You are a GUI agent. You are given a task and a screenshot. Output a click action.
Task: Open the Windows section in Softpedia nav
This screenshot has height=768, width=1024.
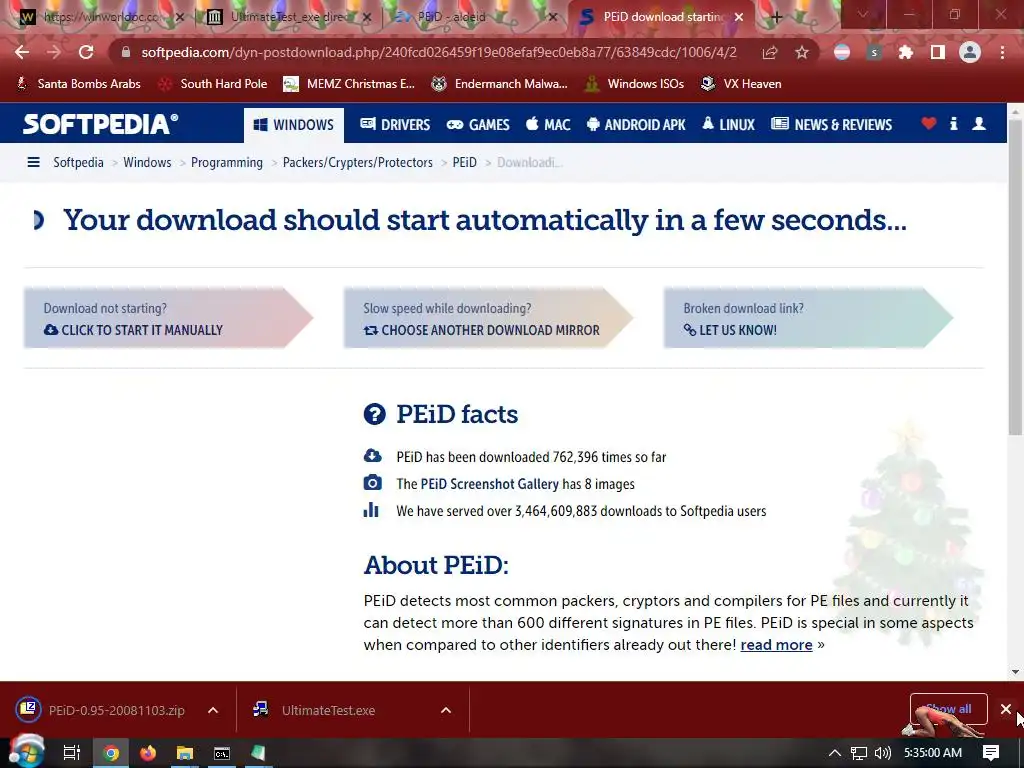[x=294, y=125]
